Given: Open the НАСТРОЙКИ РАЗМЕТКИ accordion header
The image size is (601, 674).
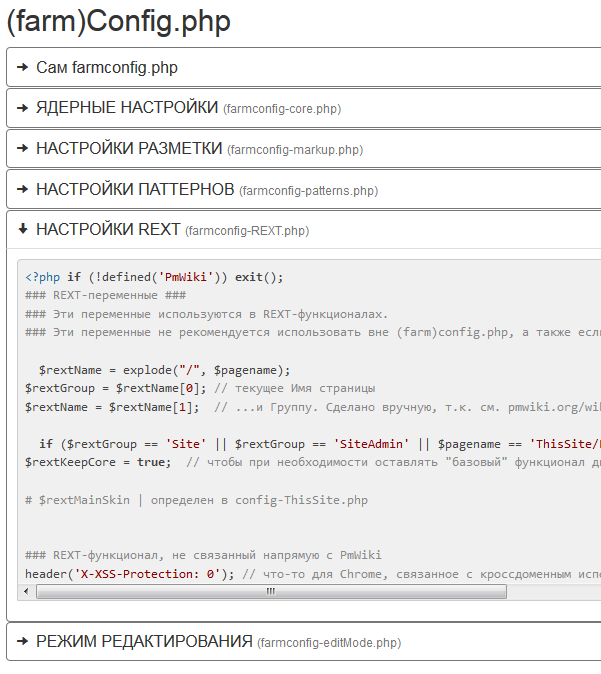Looking at the screenshot, I should pos(304,149).
